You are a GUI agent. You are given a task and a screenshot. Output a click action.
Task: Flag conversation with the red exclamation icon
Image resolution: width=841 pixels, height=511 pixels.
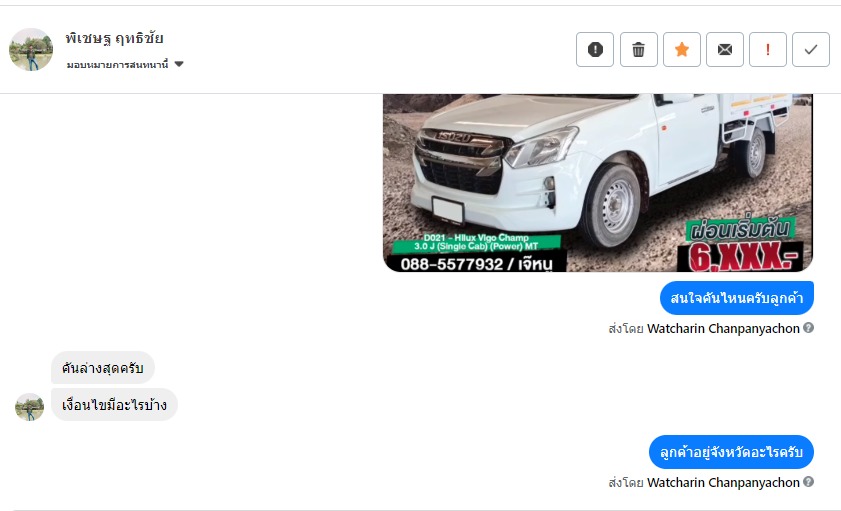tap(768, 49)
